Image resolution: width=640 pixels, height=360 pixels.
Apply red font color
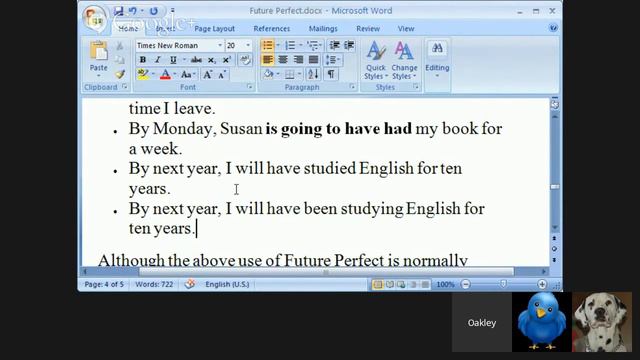[165, 75]
